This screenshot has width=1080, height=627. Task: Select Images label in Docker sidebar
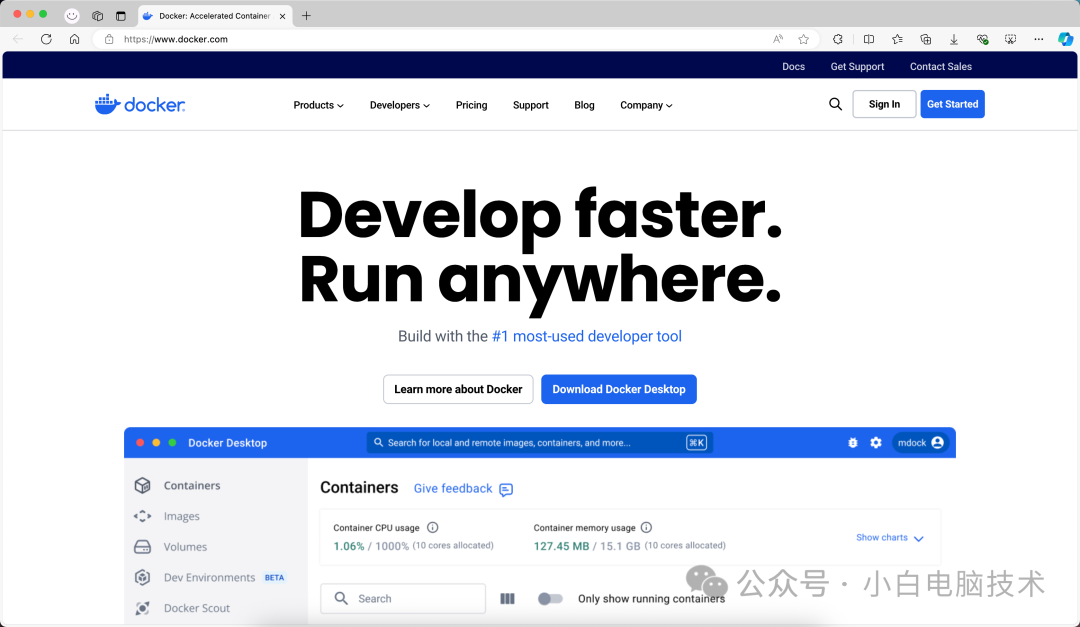click(181, 516)
